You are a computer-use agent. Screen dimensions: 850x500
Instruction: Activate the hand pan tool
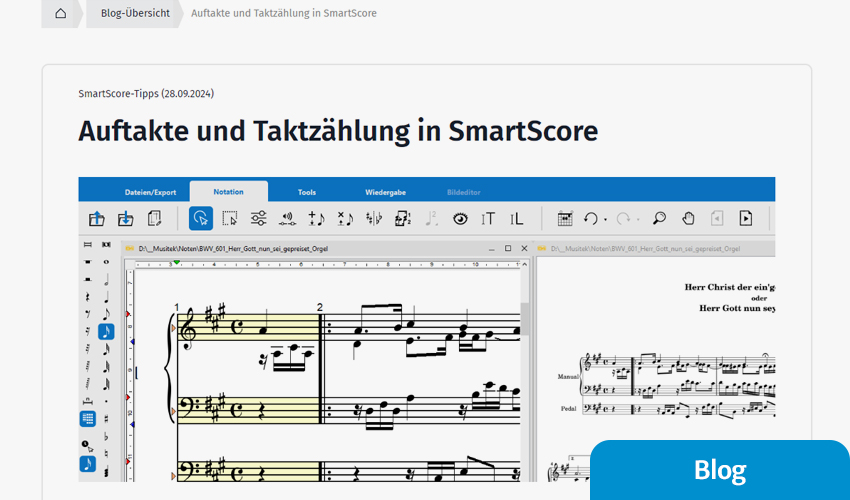pyautogui.click(x=688, y=218)
